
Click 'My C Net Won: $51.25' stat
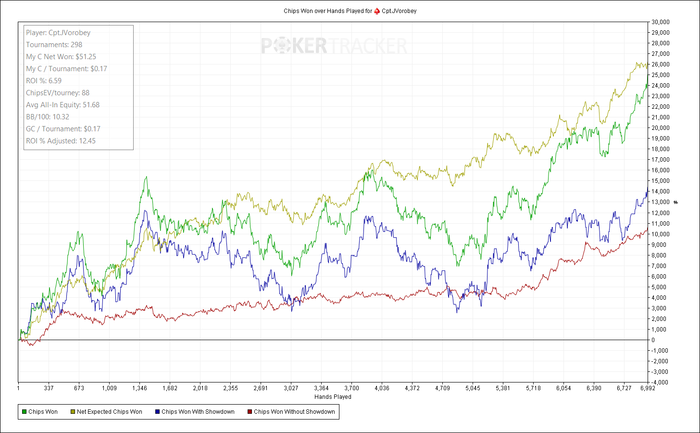(61, 57)
